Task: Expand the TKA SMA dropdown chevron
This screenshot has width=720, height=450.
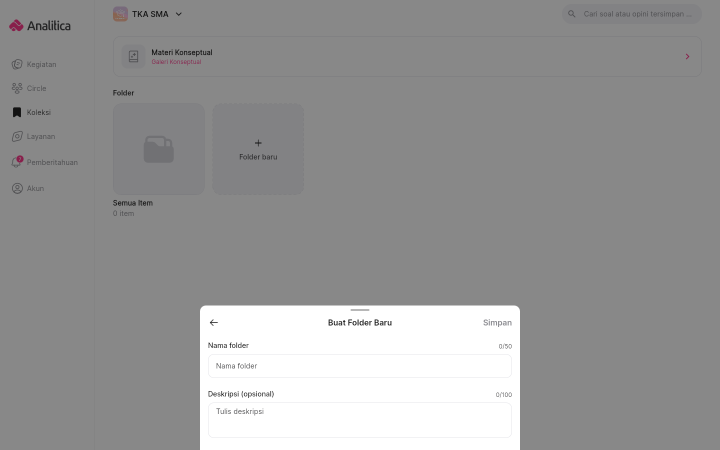Action: 179,14
